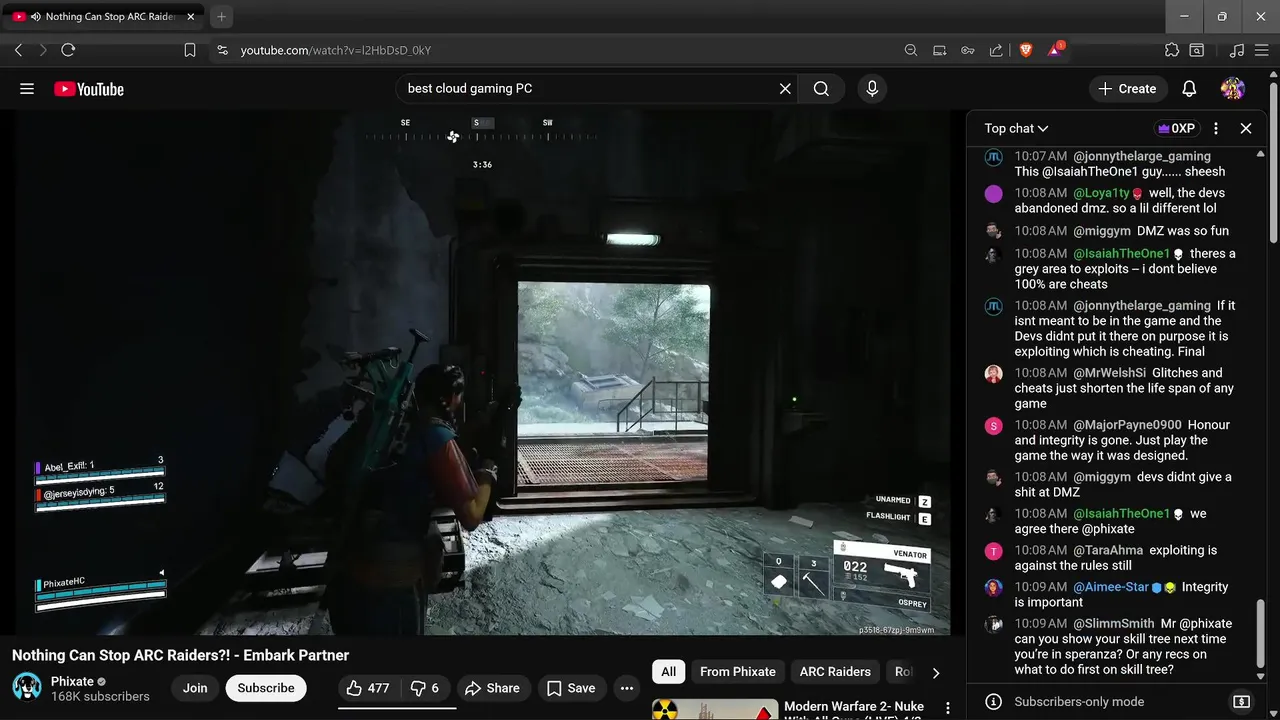Open the account avatar menu
Screen dimensions: 1280x720
(x=1233, y=89)
